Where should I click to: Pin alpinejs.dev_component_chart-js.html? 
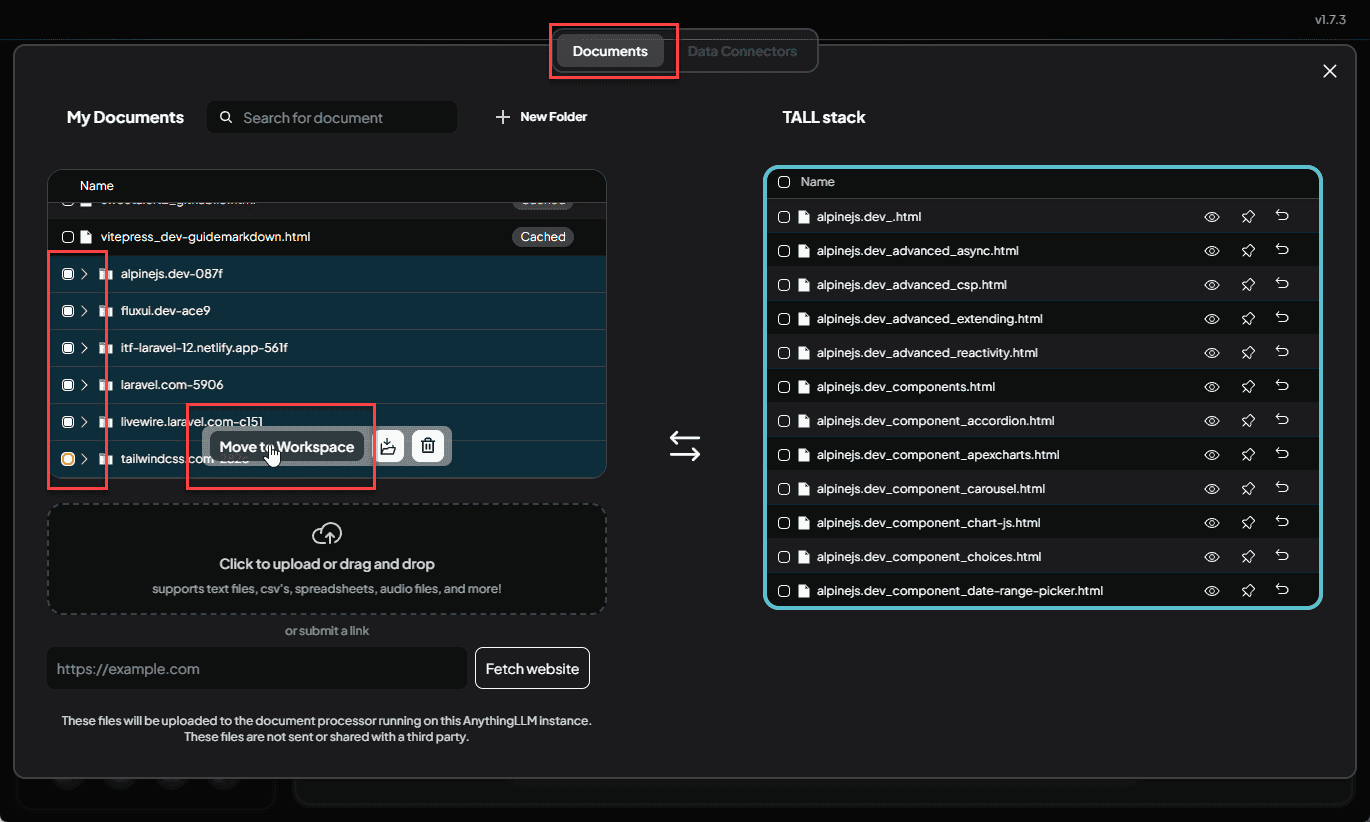(x=1248, y=523)
